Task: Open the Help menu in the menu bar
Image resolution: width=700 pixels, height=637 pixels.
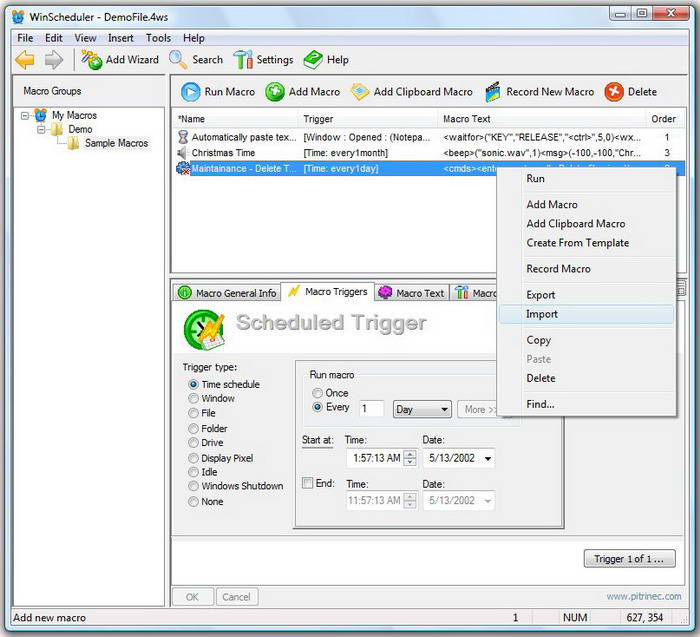Action: [x=194, y=38]
